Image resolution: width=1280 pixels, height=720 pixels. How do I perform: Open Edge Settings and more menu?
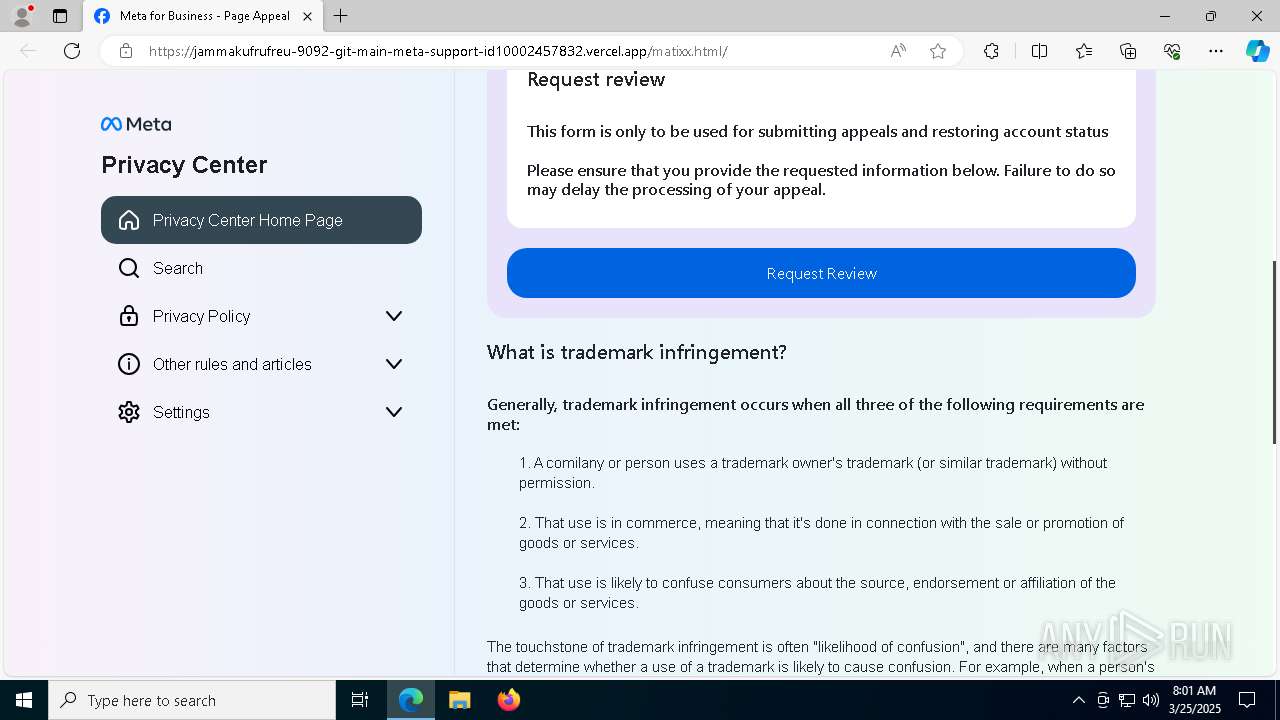pyautogui.click(x=1216, y=51)
